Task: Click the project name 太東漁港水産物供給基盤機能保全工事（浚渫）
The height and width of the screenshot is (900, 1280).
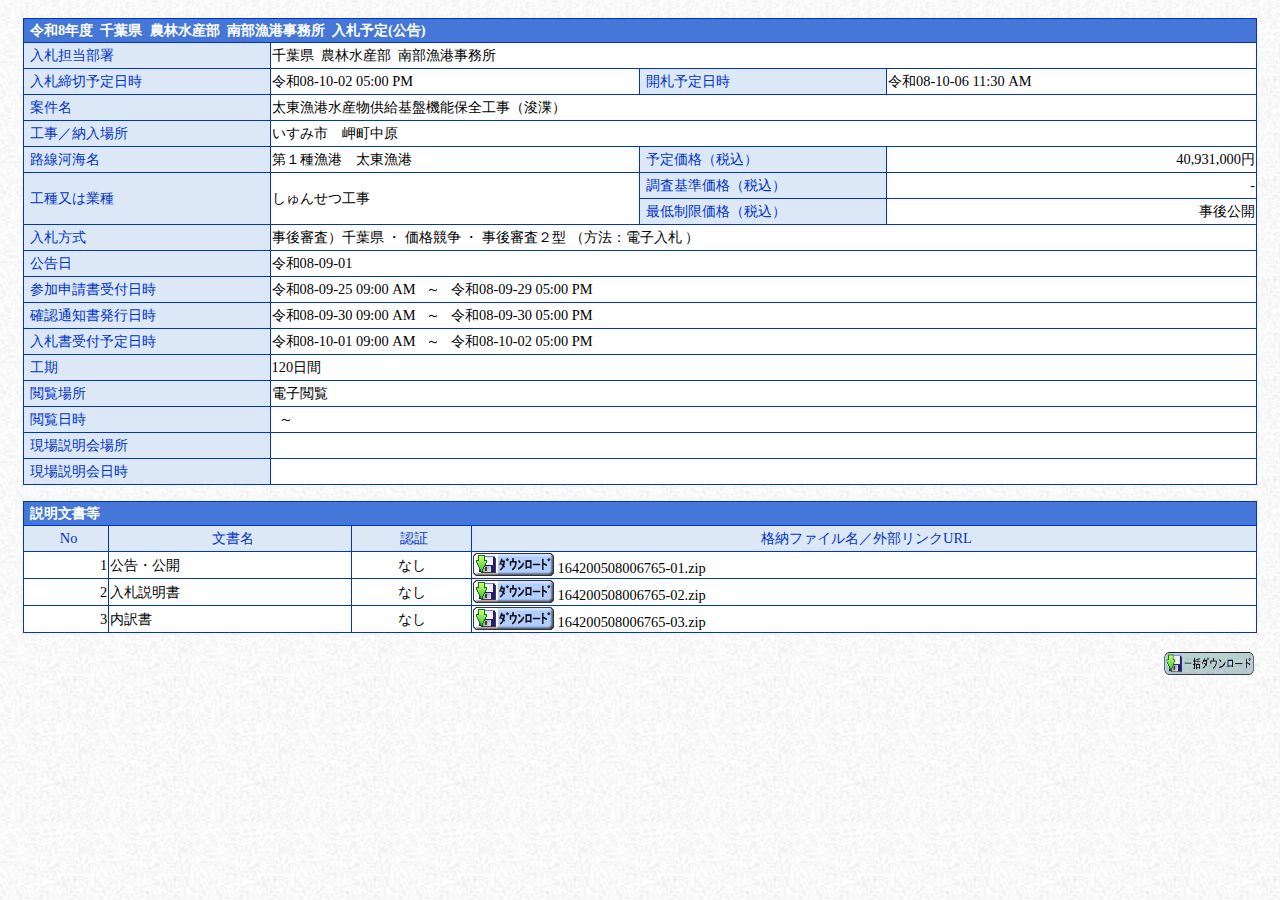Action: pos(418,107)
